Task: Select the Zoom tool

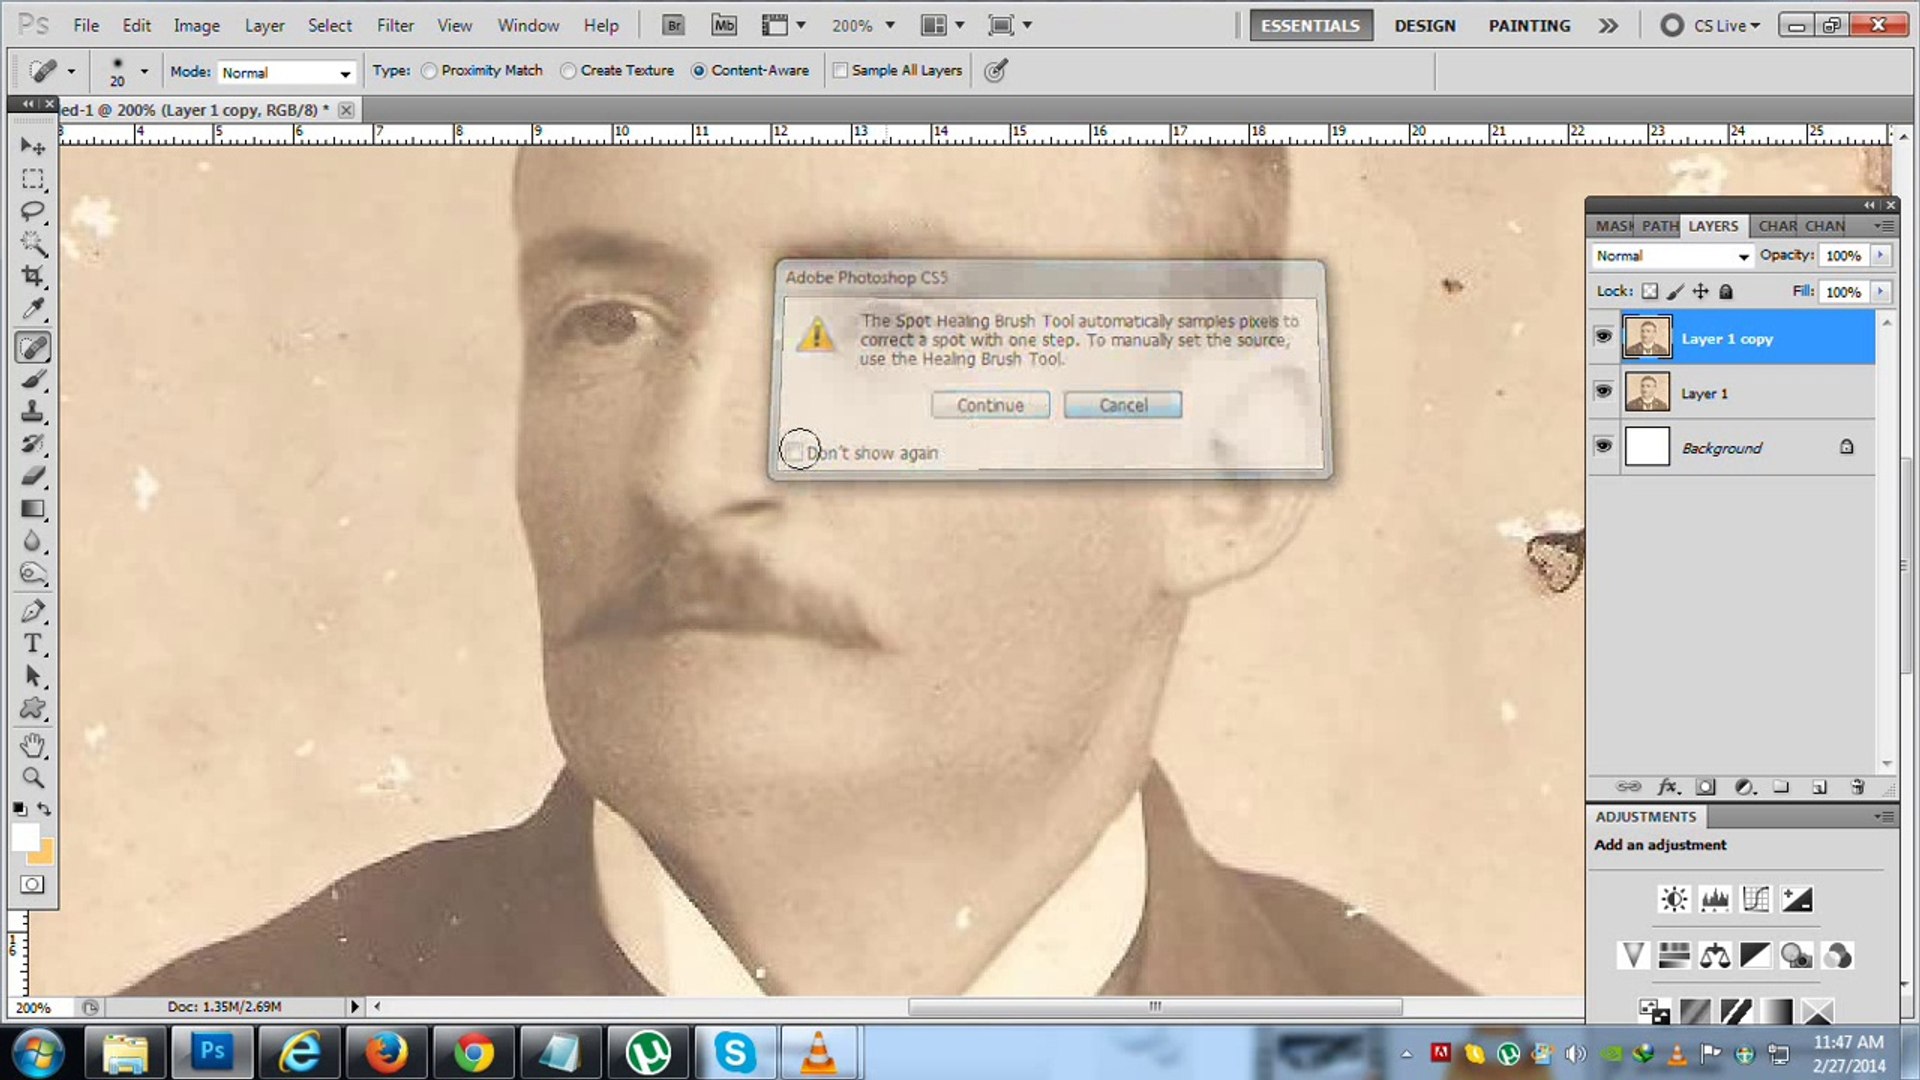Action: pyautogui.click(x=33, y=778)
